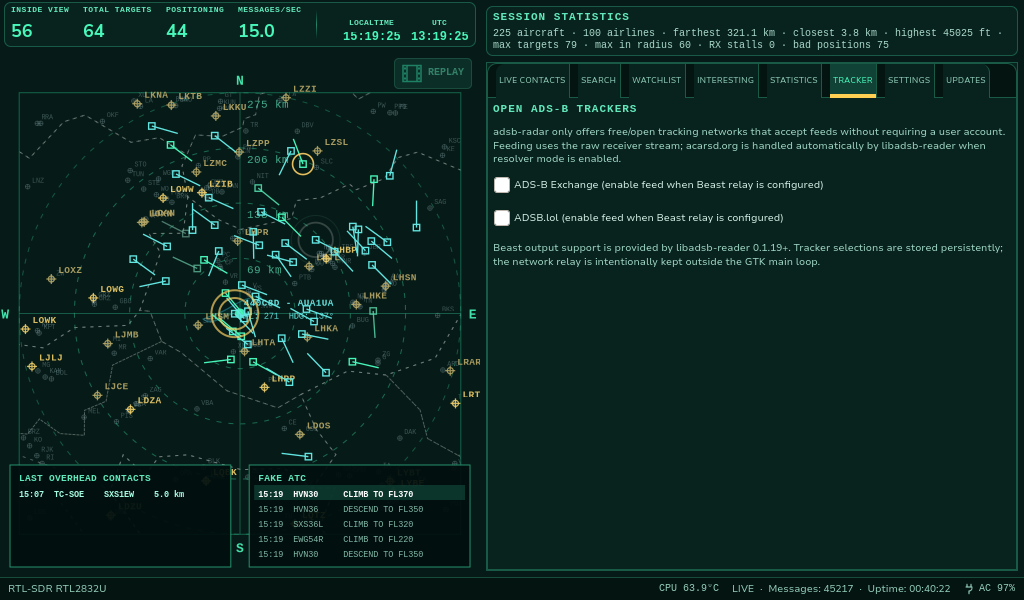
Task: Click the LOWK airport marker
Action: (x=25, y=329)
